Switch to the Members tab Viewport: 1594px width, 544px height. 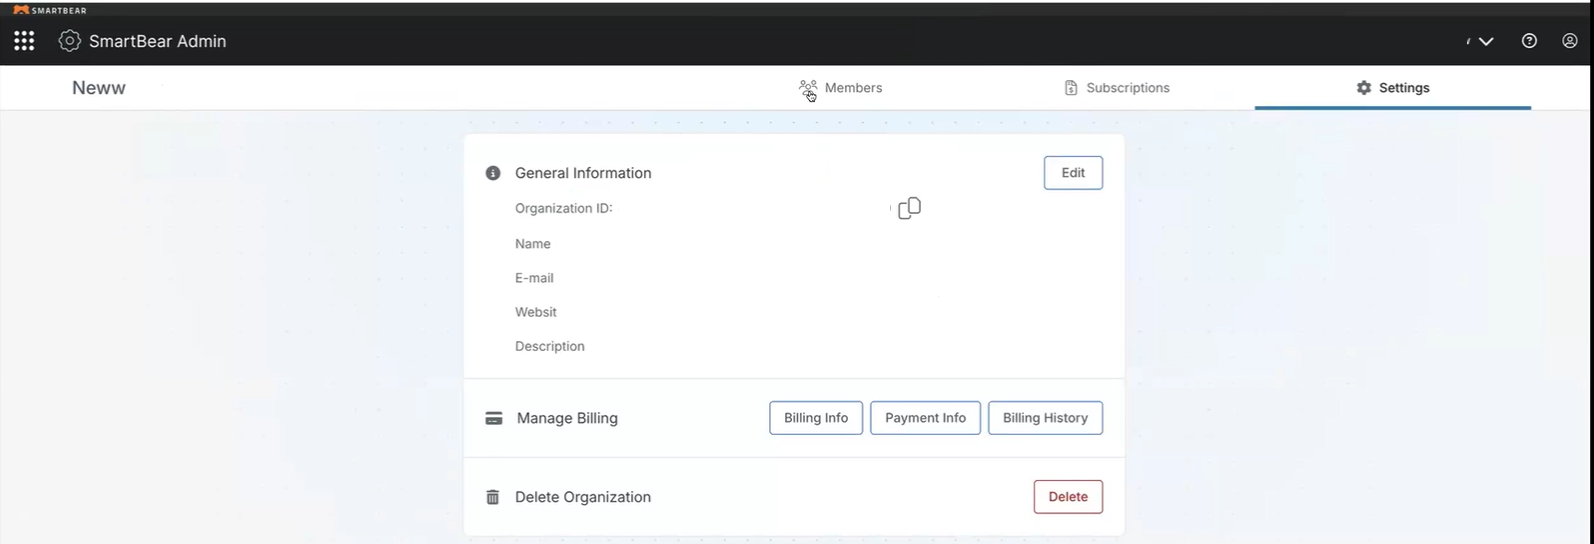pos(841,88)
